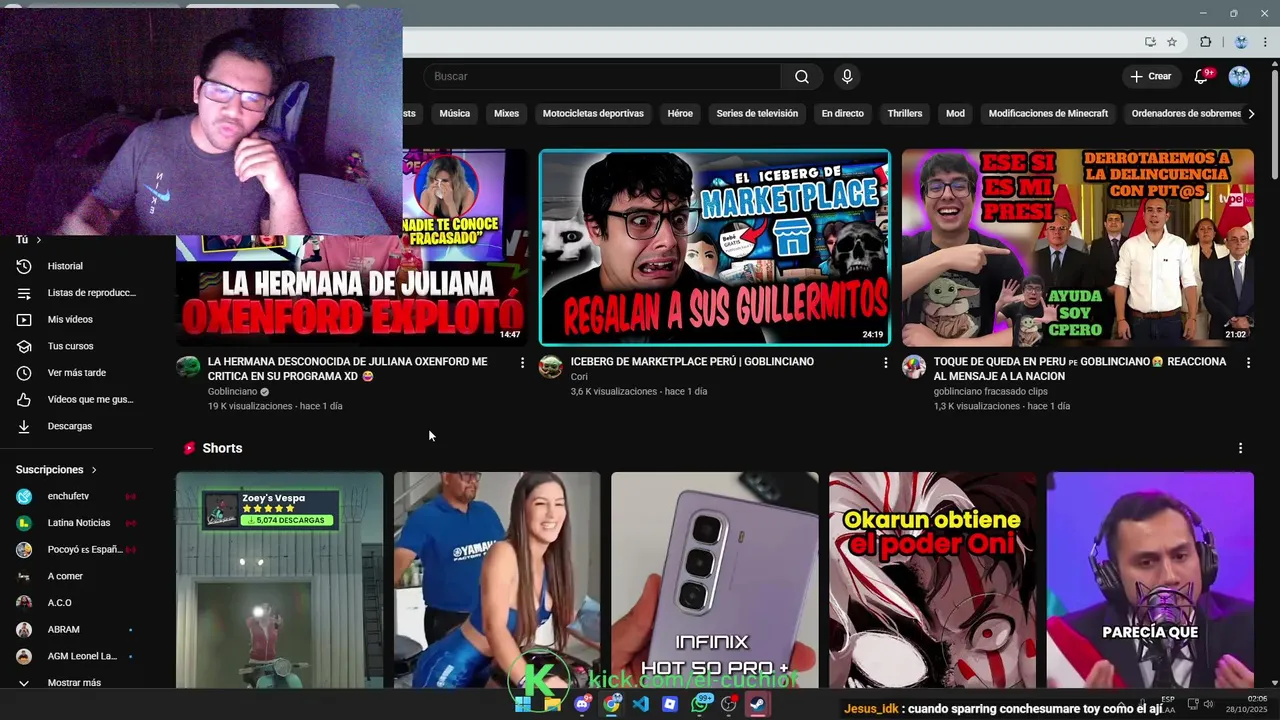Expand the Suscripciones section header
The height and width of the screenshot is (720, 1280).
(x=56, y=470)
